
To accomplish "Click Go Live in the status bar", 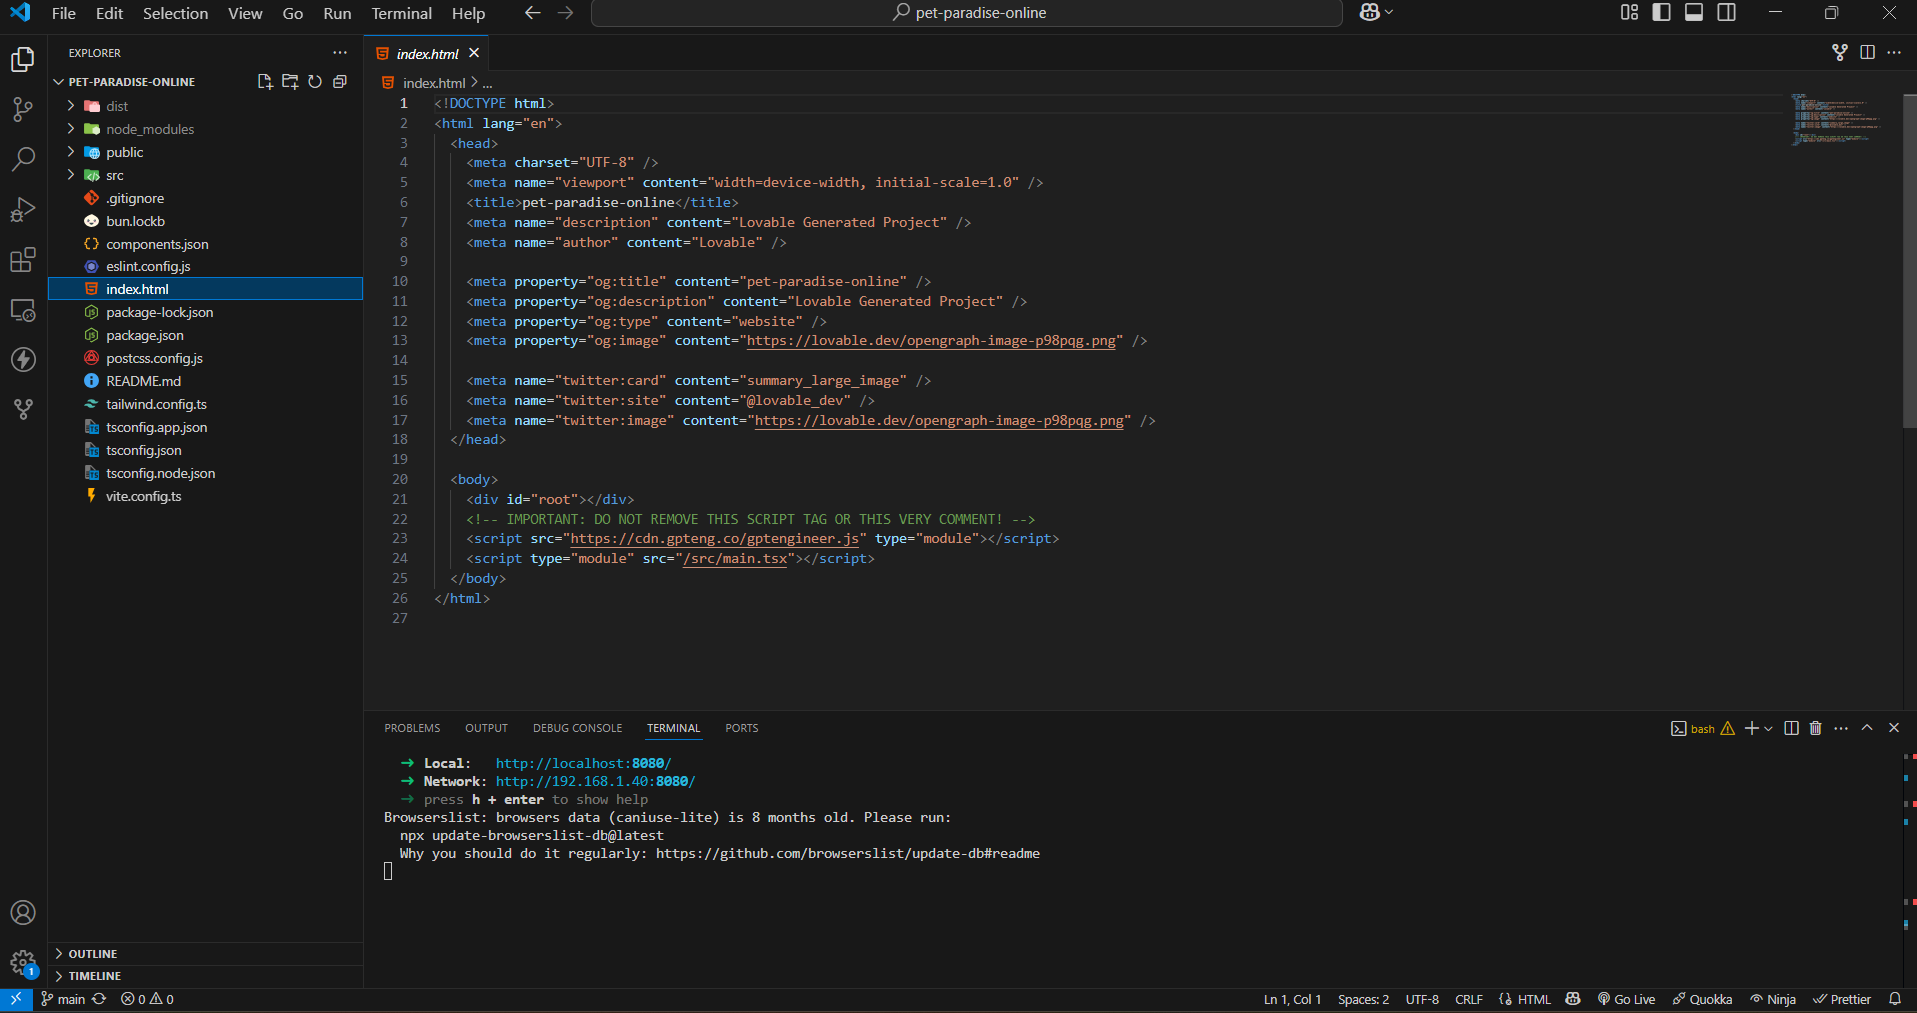I will [1627, 999].
